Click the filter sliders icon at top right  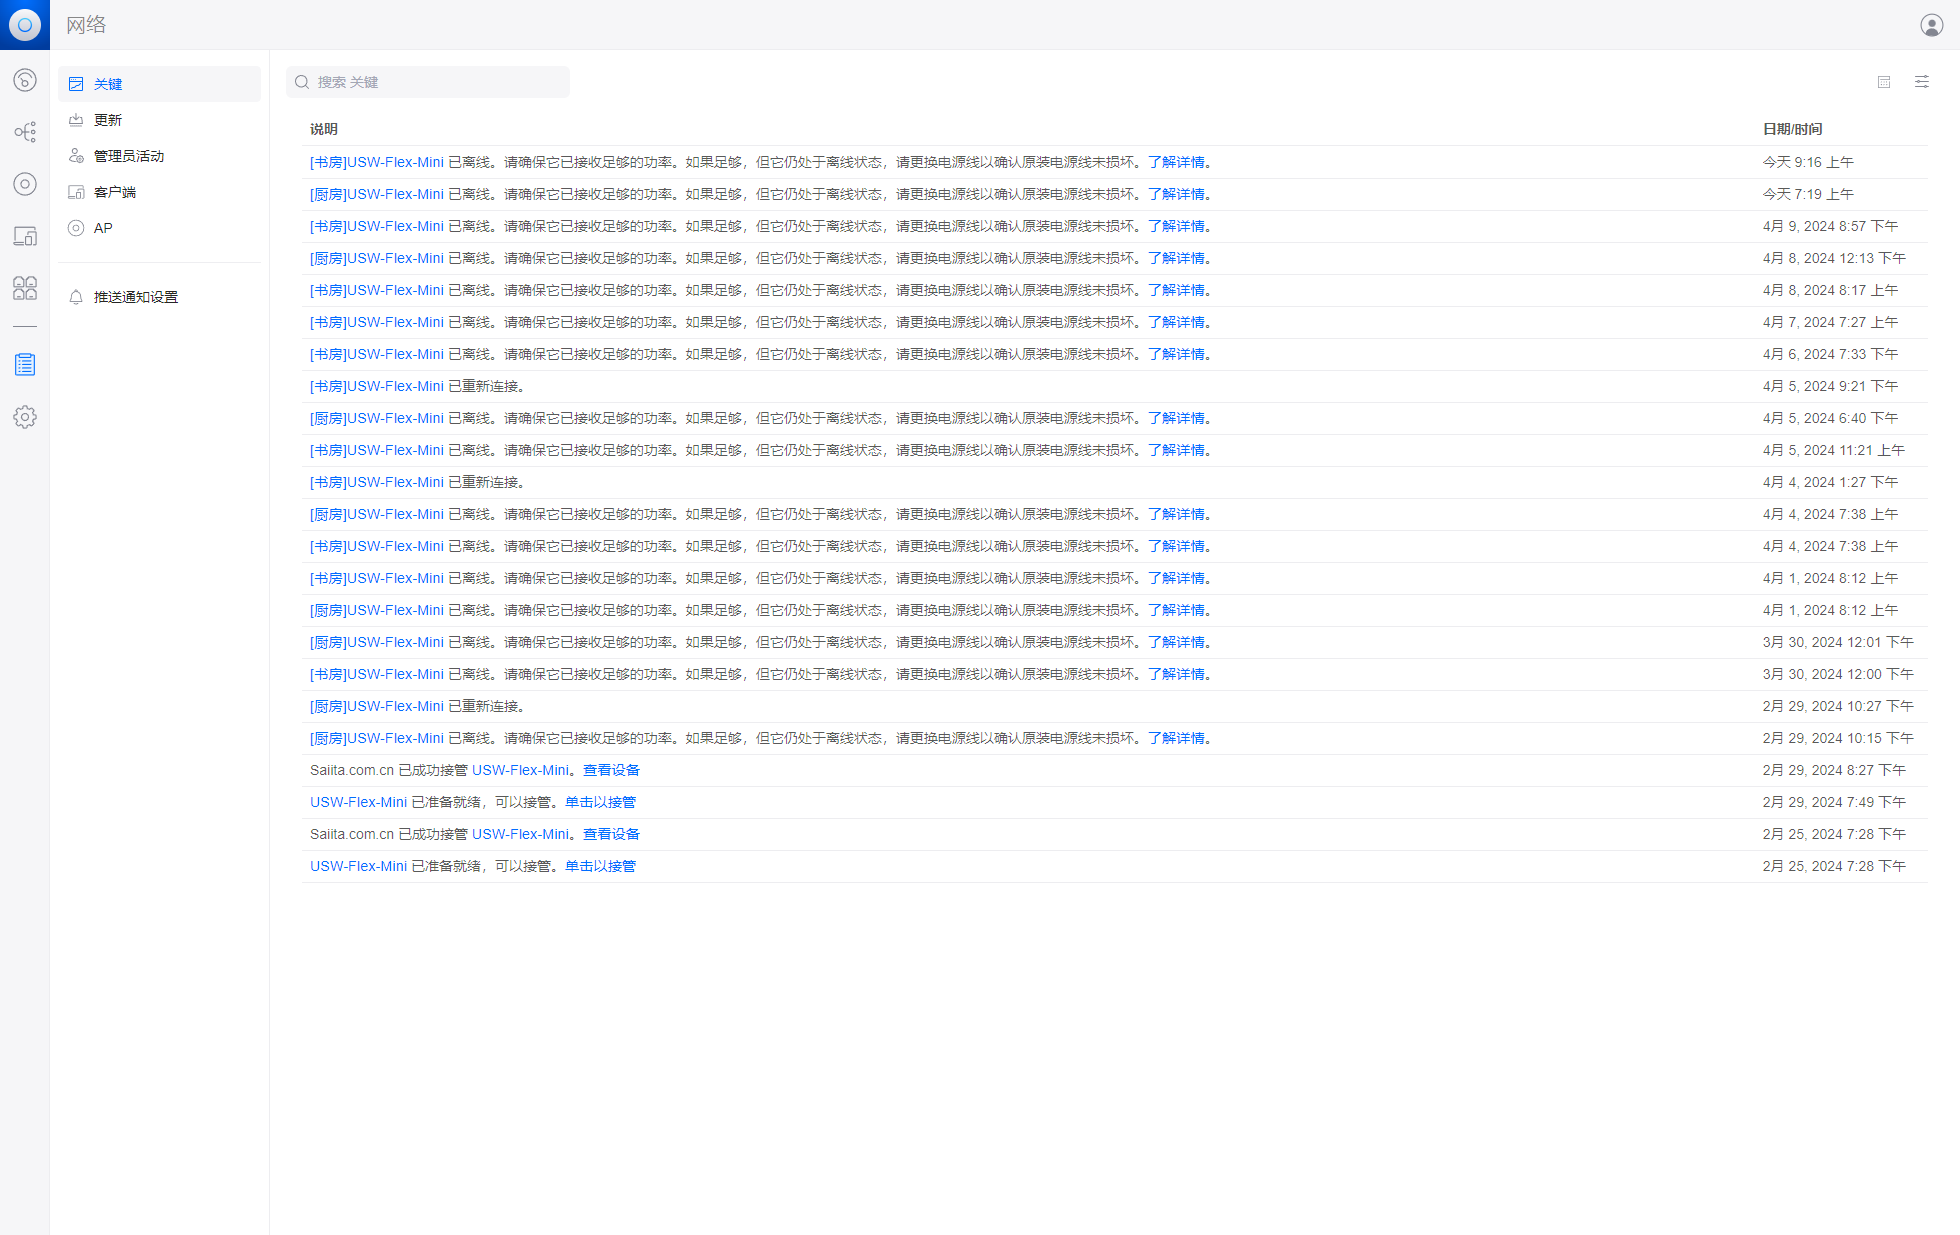[x=1921, y=82]
